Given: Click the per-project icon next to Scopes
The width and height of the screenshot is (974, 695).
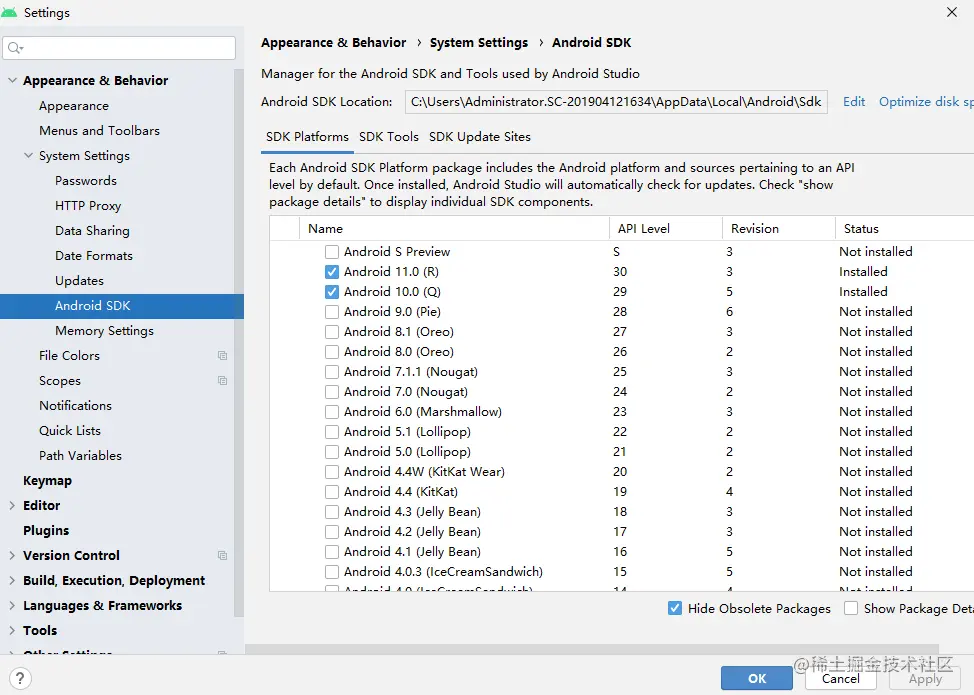Looking at the screenshot, I should point(222,380).
